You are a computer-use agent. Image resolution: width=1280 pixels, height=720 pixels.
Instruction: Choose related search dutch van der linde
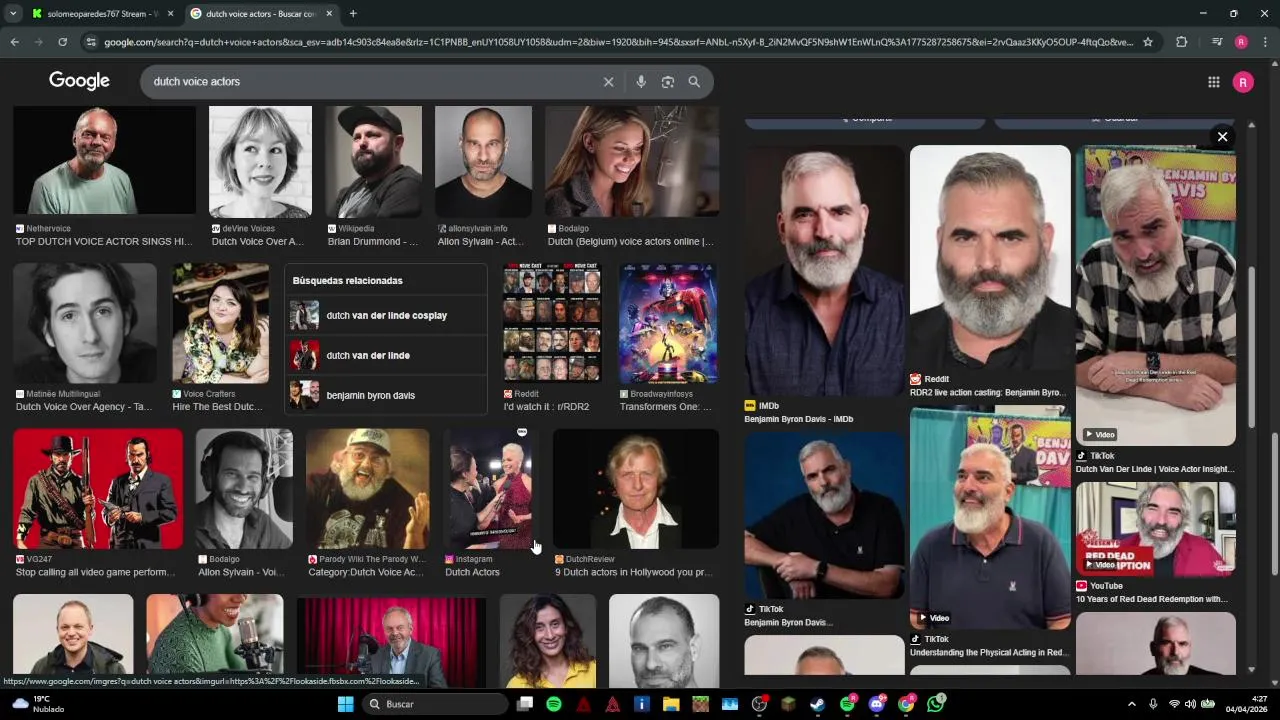(x=386, y=355)
